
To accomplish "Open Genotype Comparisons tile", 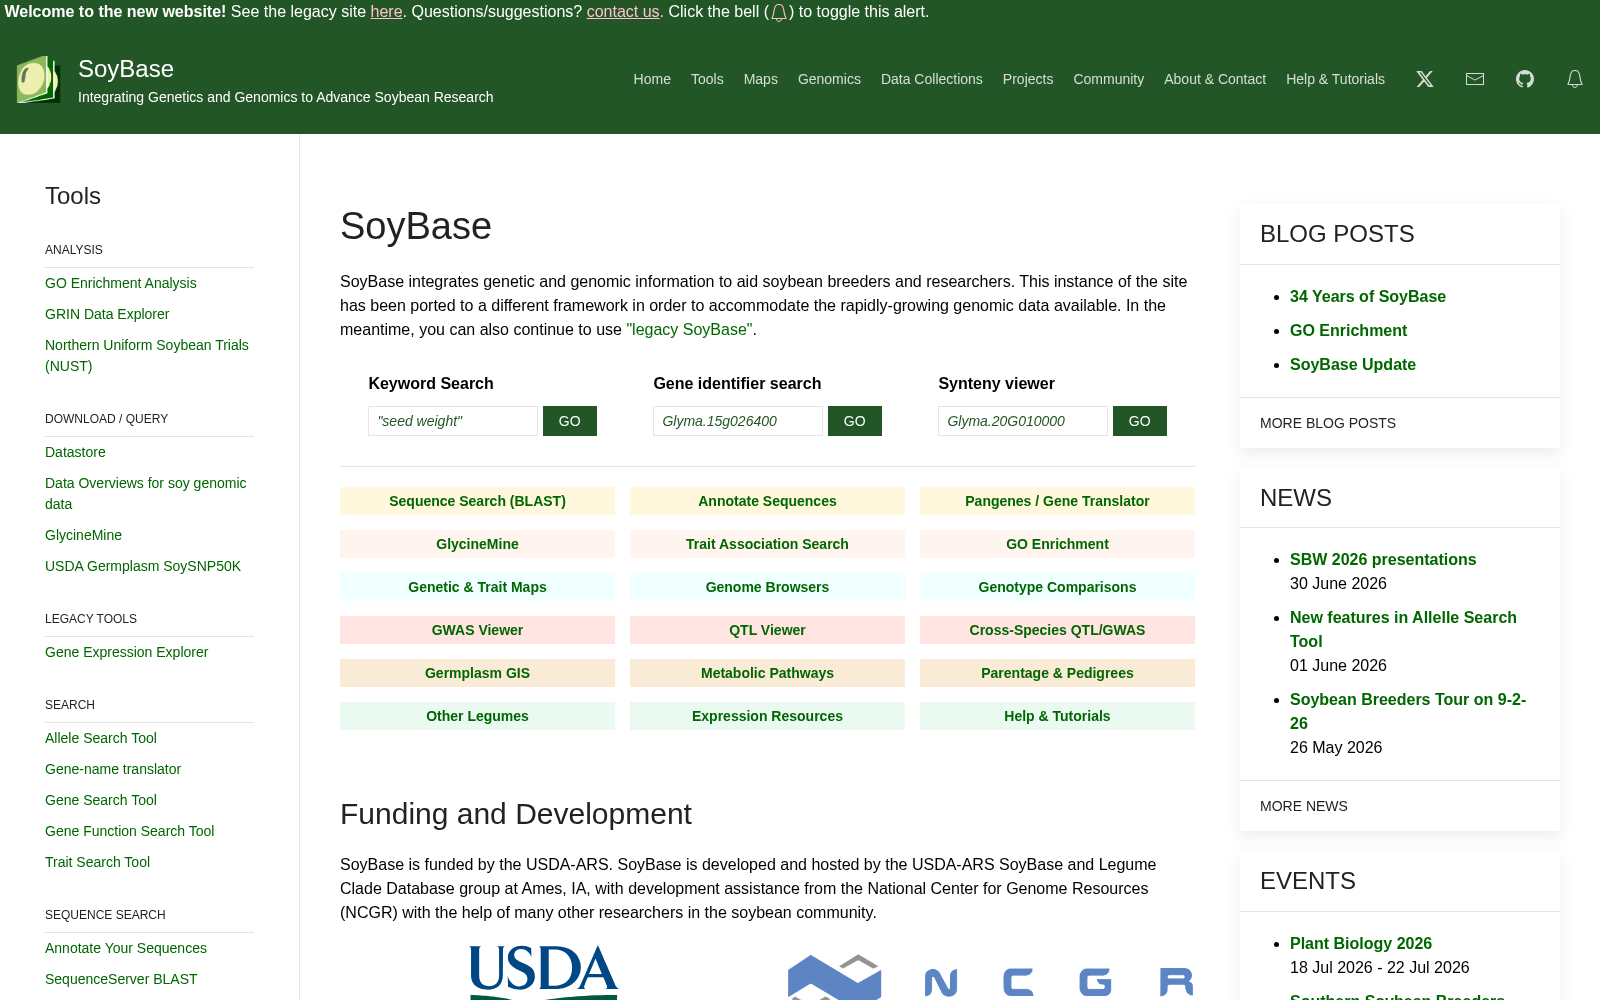I will click(x=1057, y=587).
